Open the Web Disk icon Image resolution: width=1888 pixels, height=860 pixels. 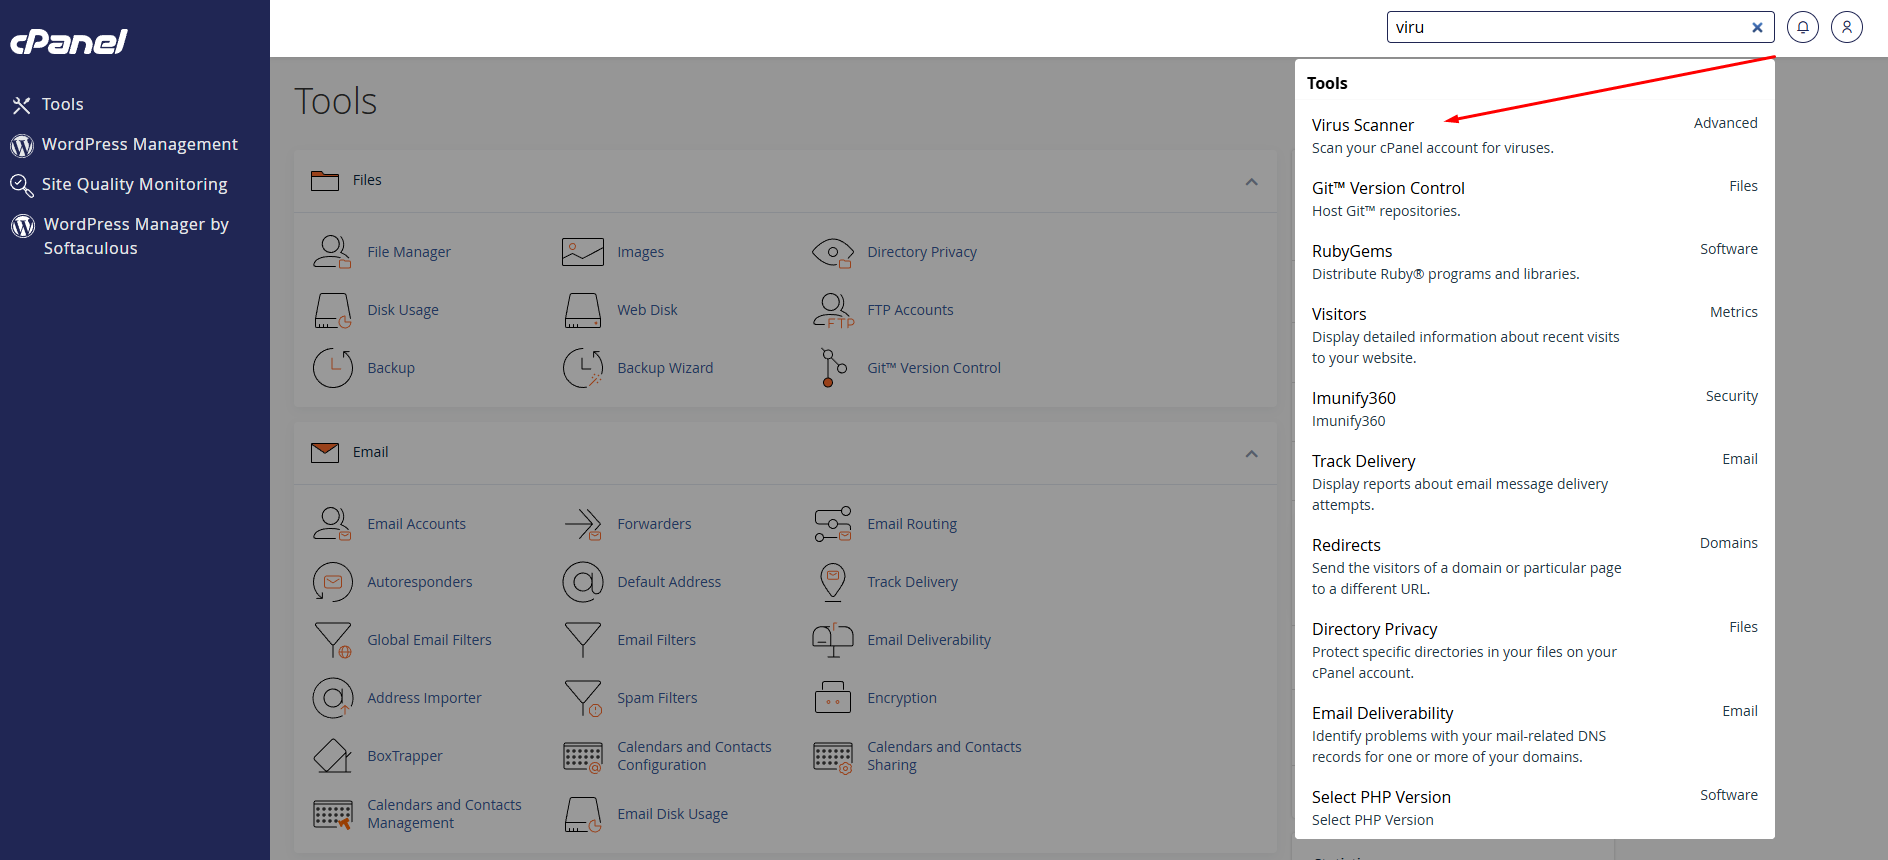click(x=582, y=310)
